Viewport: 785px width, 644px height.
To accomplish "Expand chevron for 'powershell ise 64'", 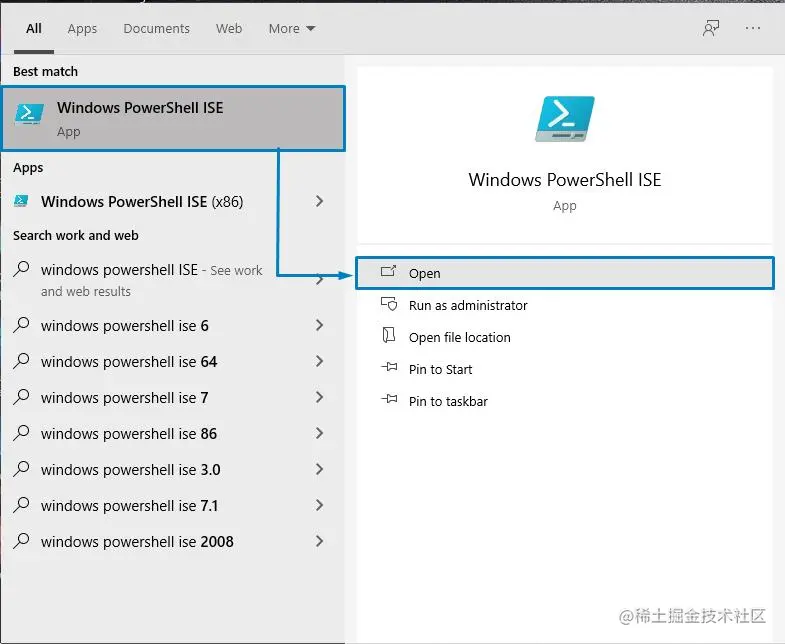I will click(x=319, y=362).
